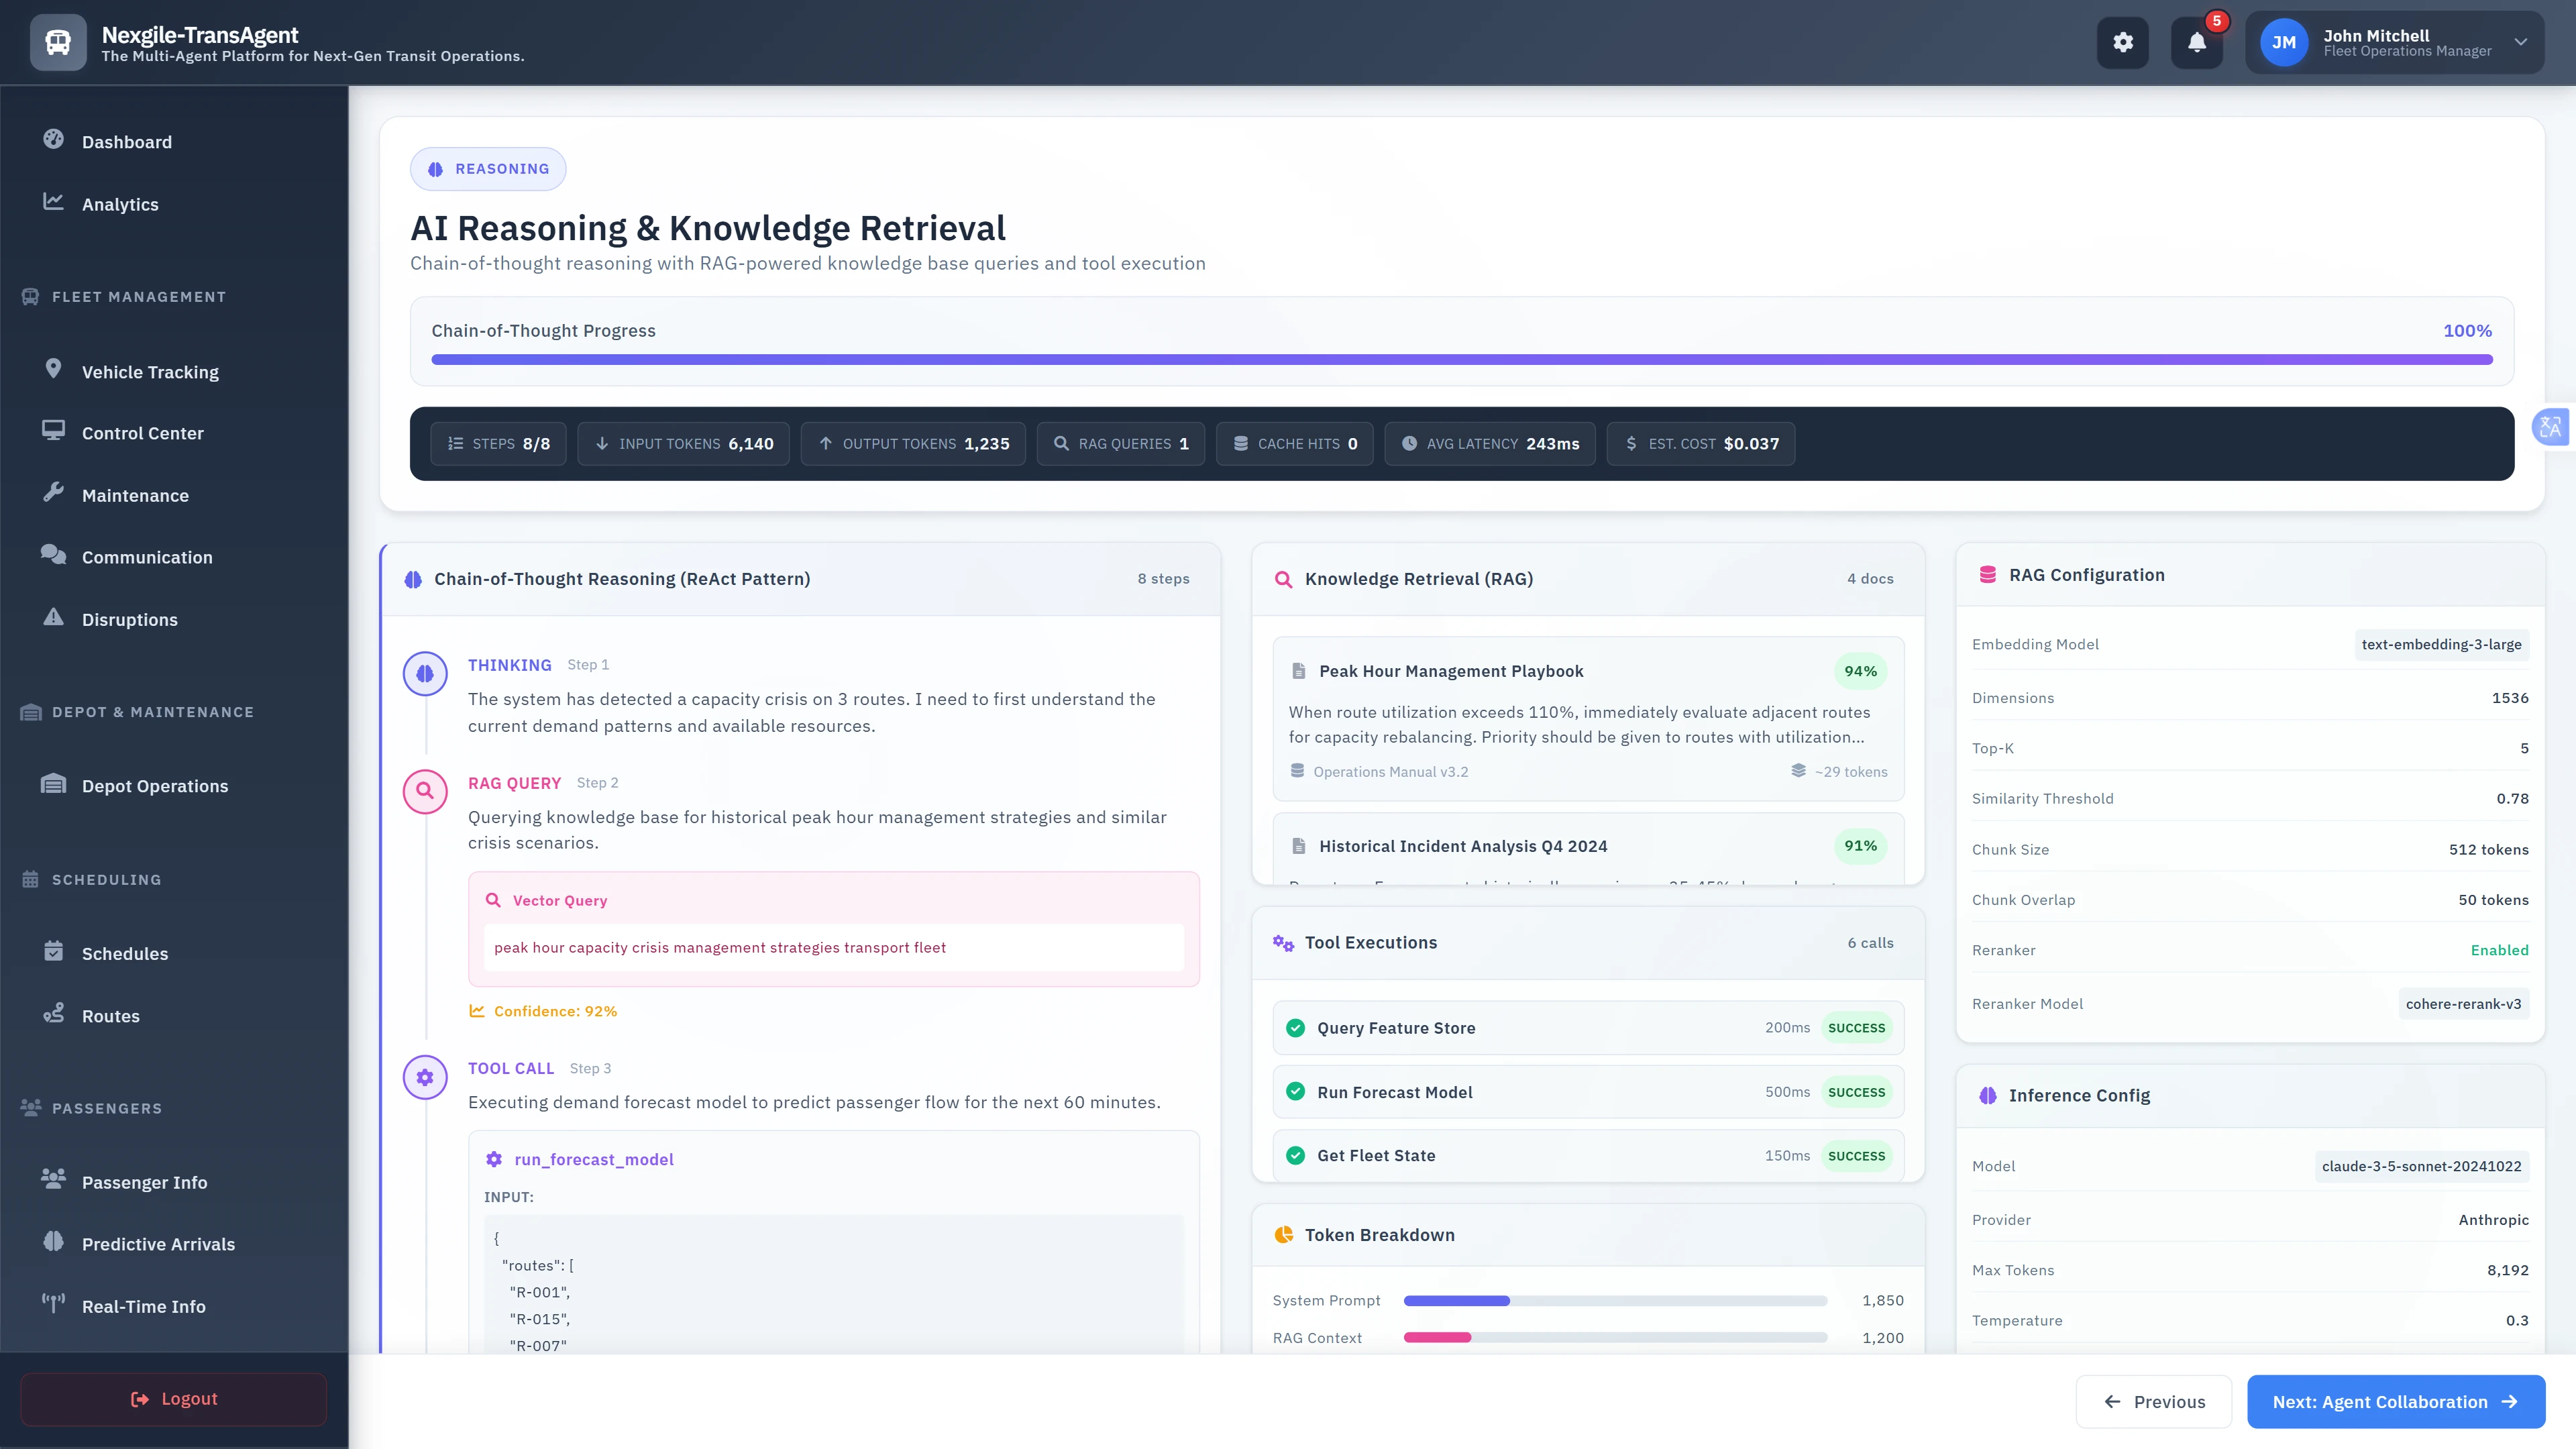Click the Next: Agent Collaboration button
This screenshot has height=1449, width=2576.
(2395, 1401)
